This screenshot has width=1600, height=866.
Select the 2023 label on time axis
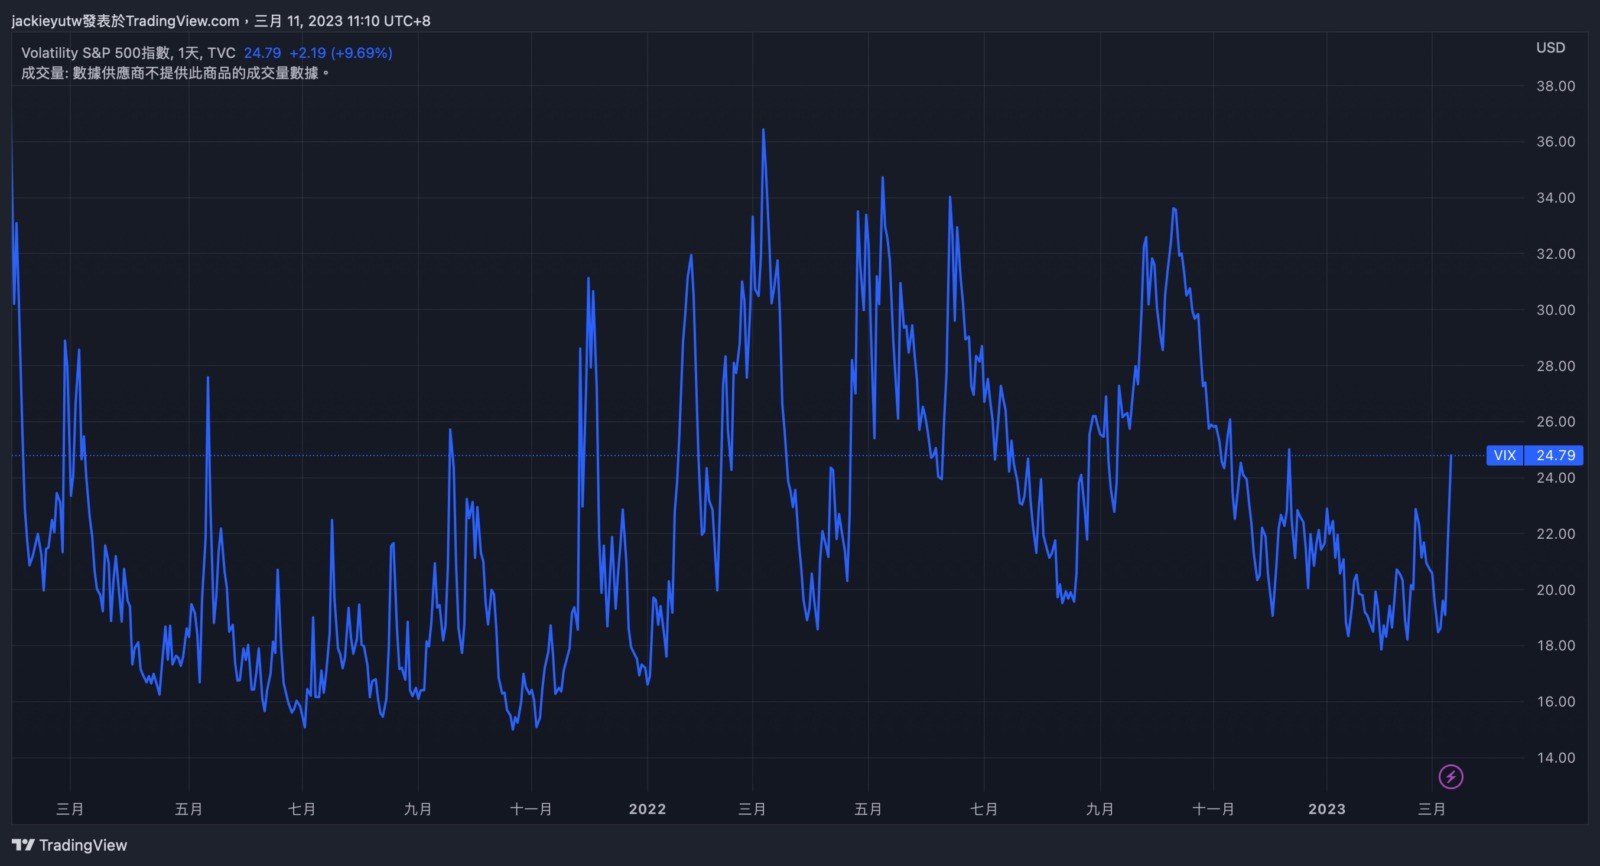click(x=1326, y=809)
